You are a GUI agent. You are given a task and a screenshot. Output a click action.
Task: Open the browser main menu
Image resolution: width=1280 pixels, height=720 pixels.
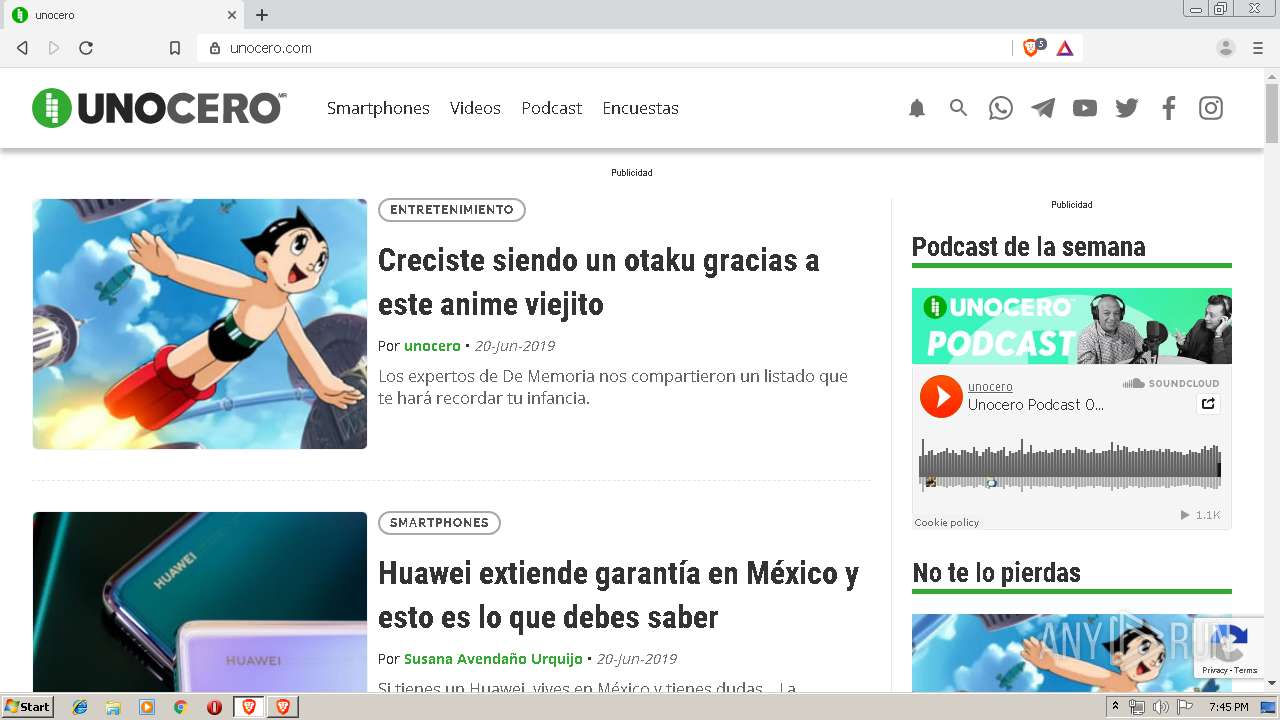point(1258,48)
